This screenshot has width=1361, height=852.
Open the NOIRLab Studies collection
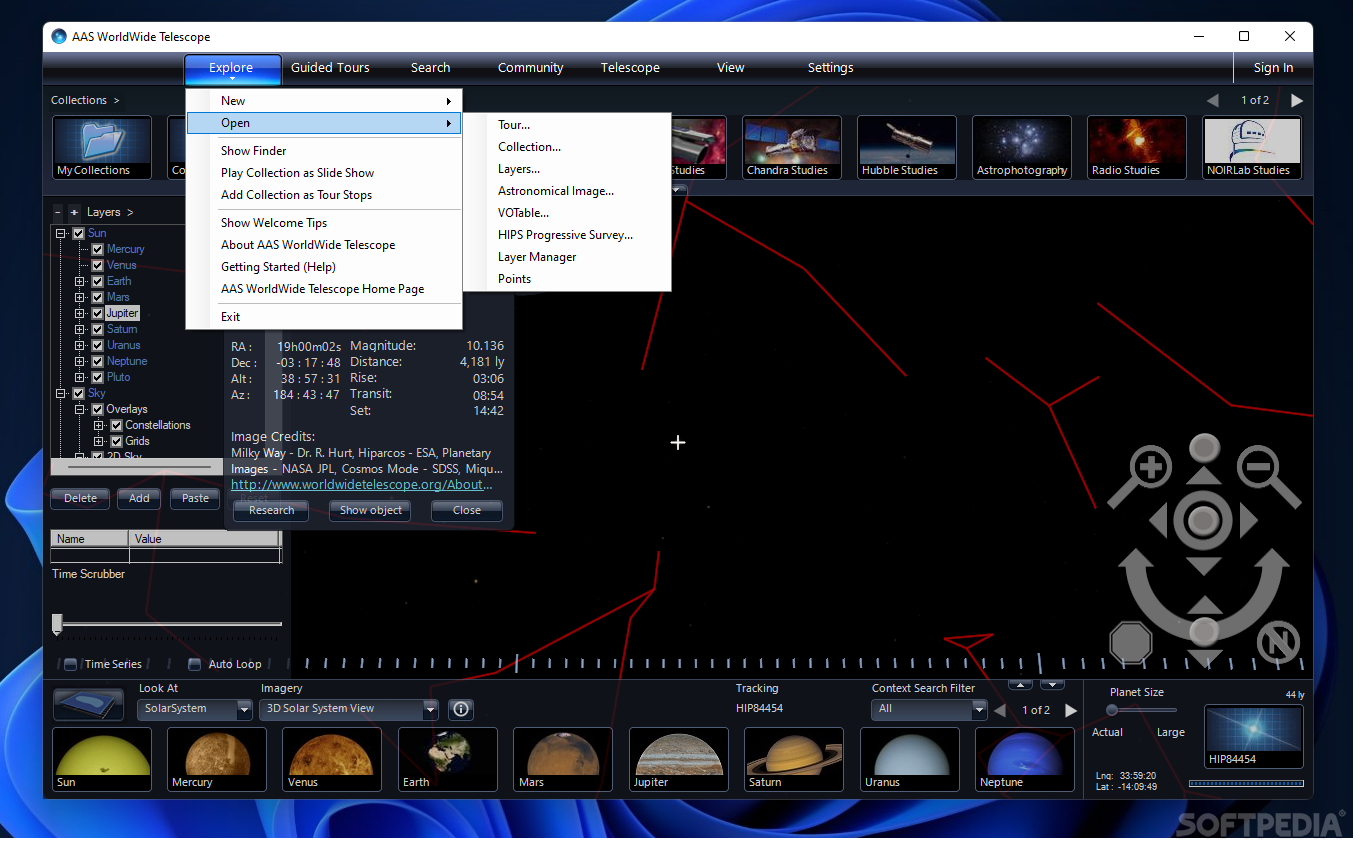pos(1252,148)
